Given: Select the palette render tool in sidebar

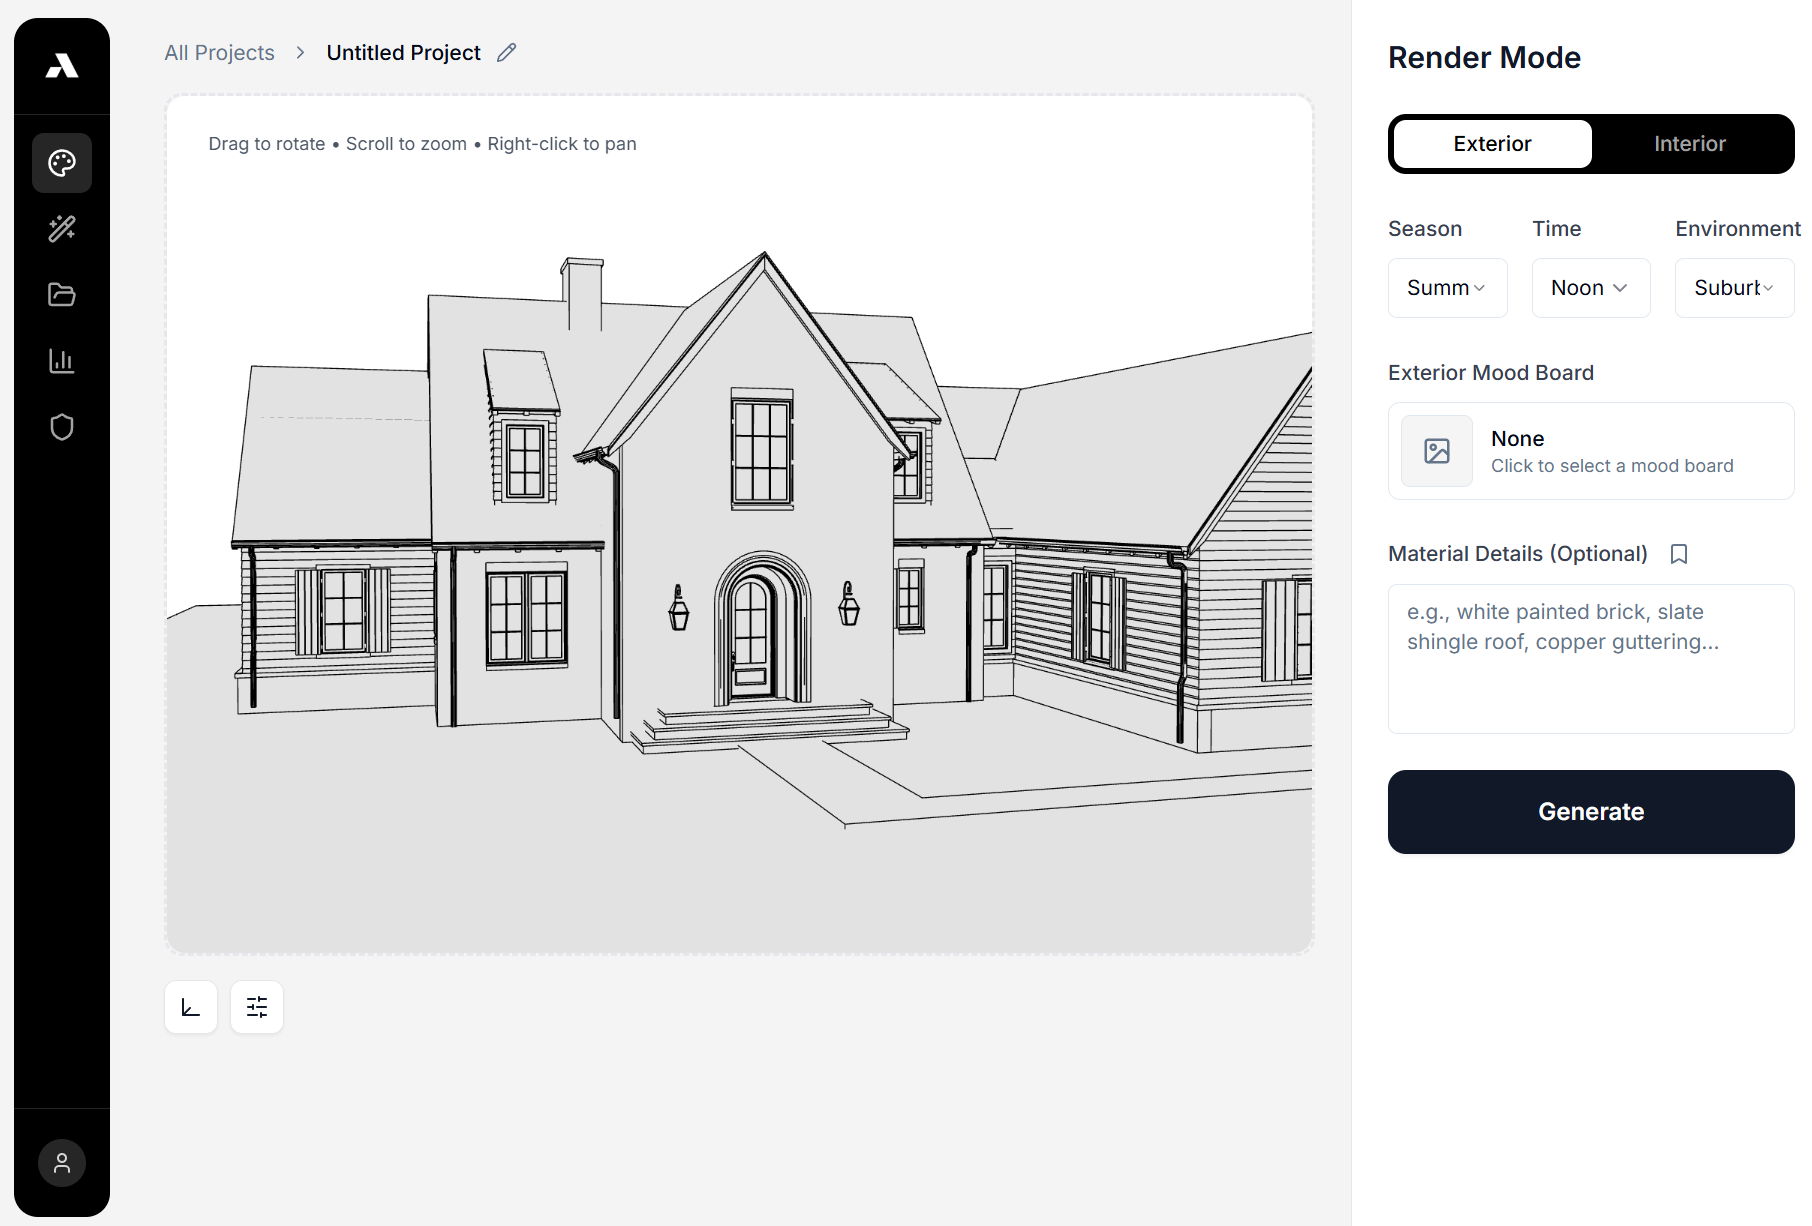Looking at the screenshot, I should click(61, 162).
